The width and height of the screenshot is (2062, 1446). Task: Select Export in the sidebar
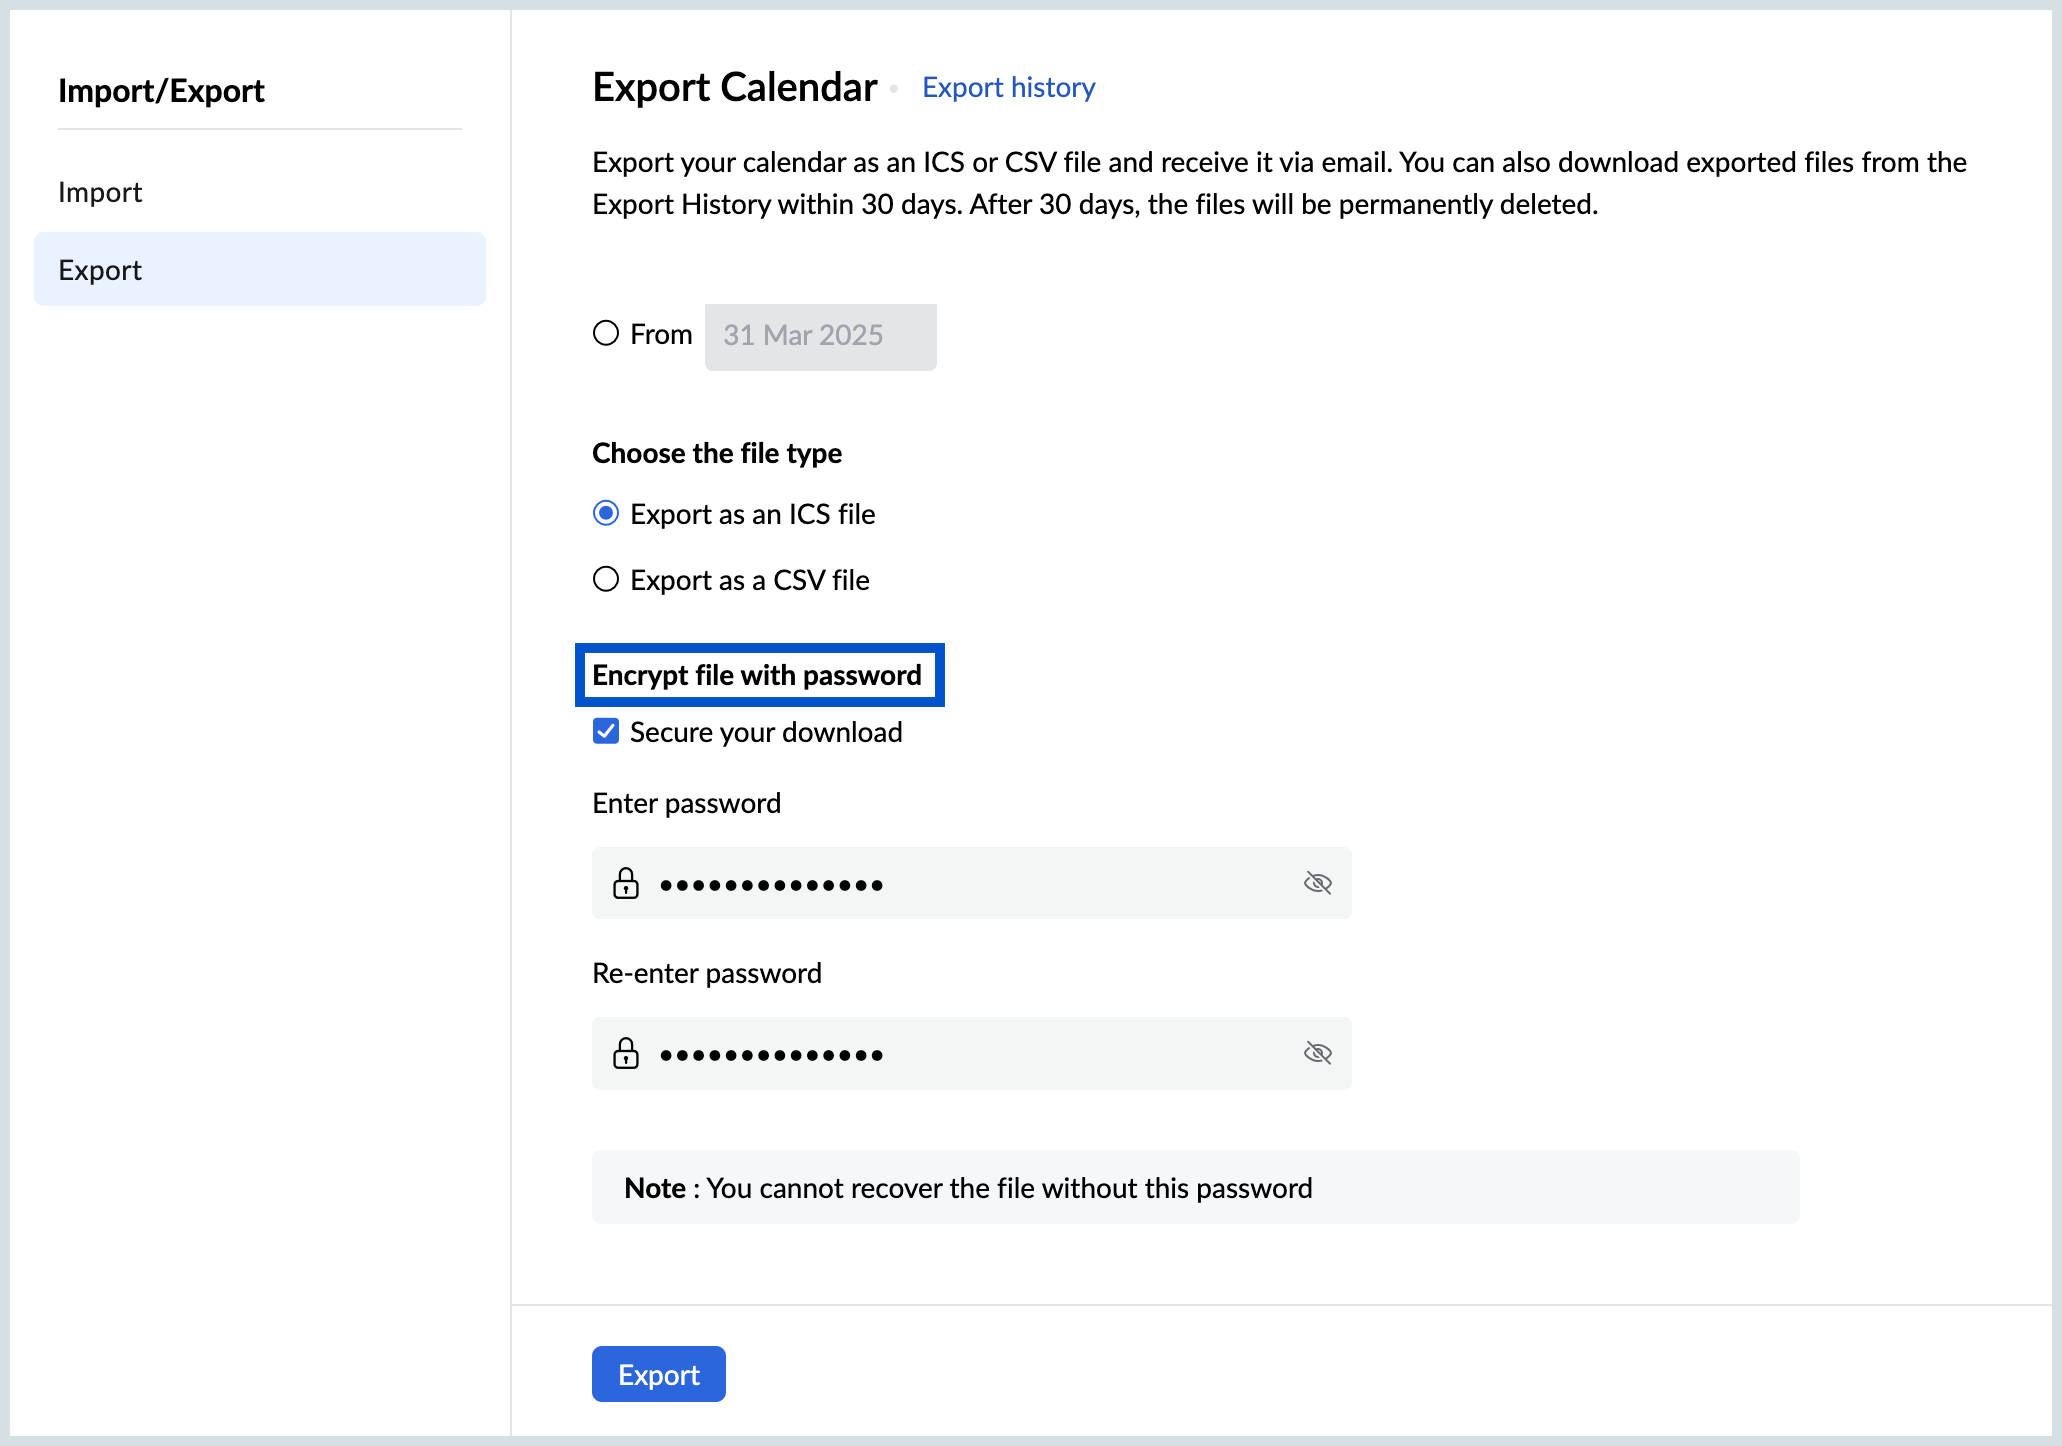260,269
